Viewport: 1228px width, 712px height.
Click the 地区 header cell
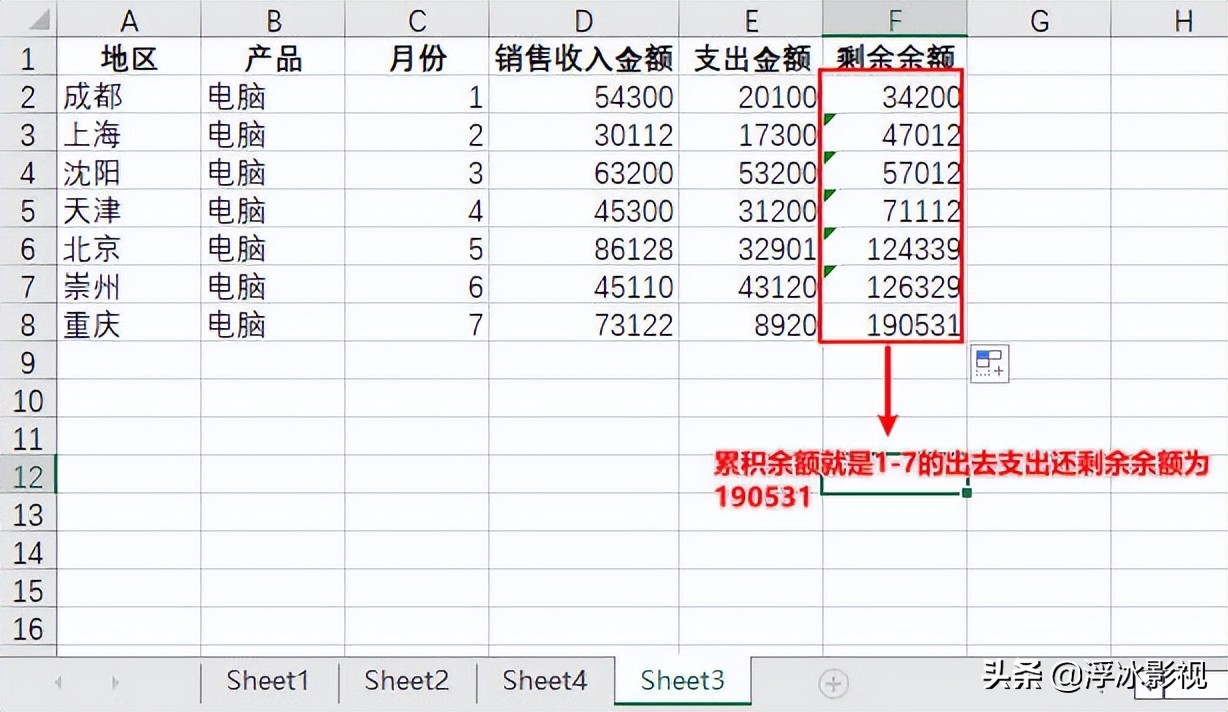[129, 59]
